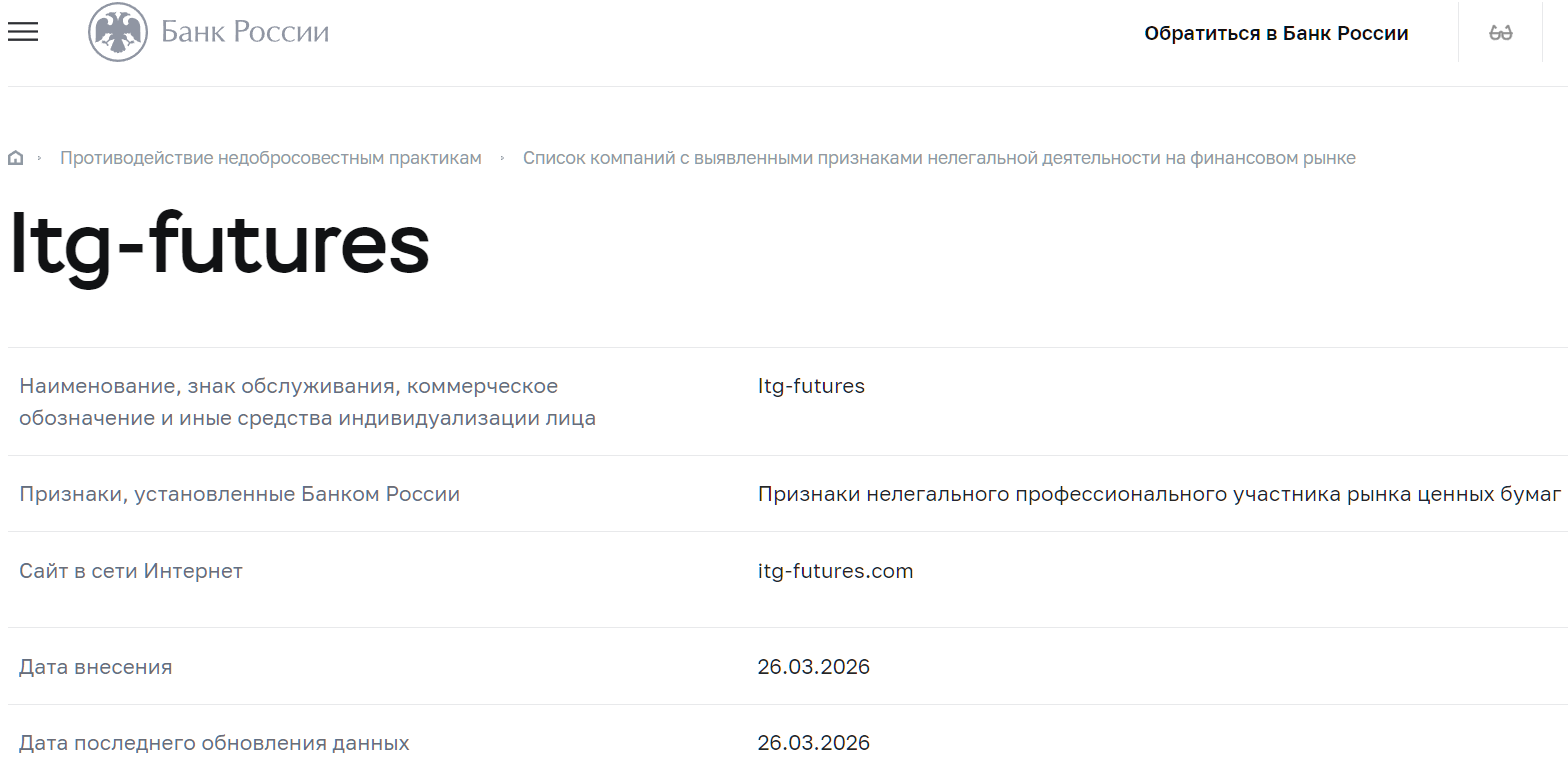Open Обратиться в Банк России link
The width and height of the screenshot is (1568, 780).
click(1276, 33)
